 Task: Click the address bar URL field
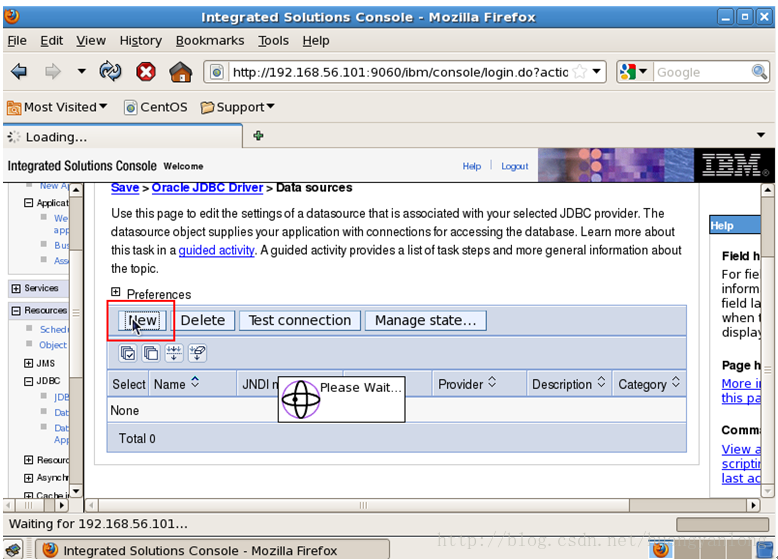coord(400,72)
